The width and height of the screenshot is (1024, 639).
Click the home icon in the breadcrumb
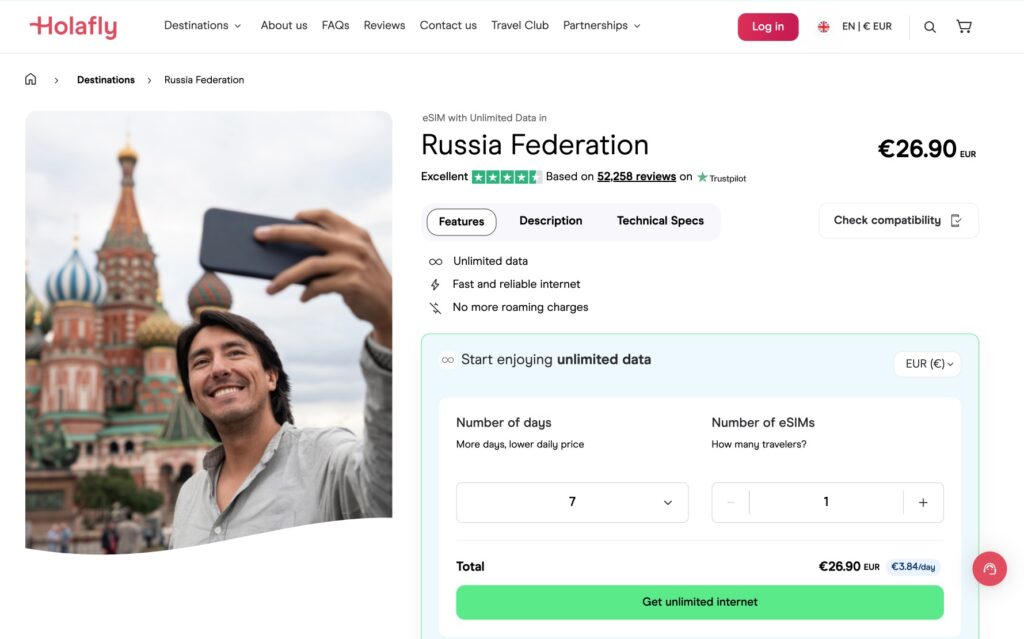(30, 79)
